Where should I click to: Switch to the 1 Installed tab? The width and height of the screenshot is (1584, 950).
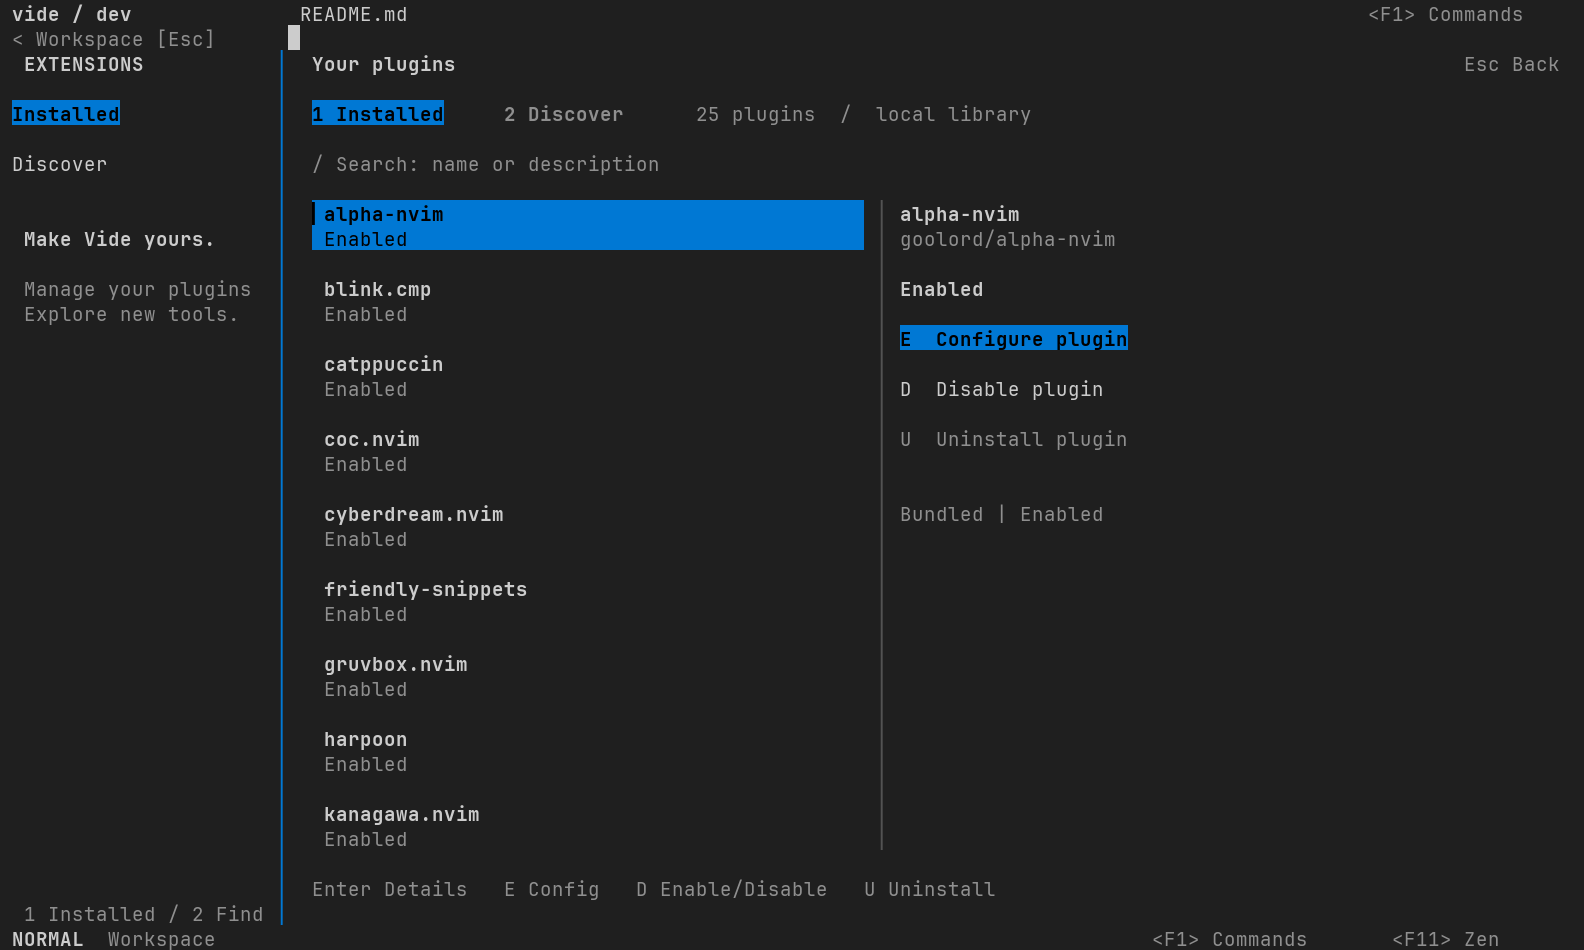tap(378, 114)
